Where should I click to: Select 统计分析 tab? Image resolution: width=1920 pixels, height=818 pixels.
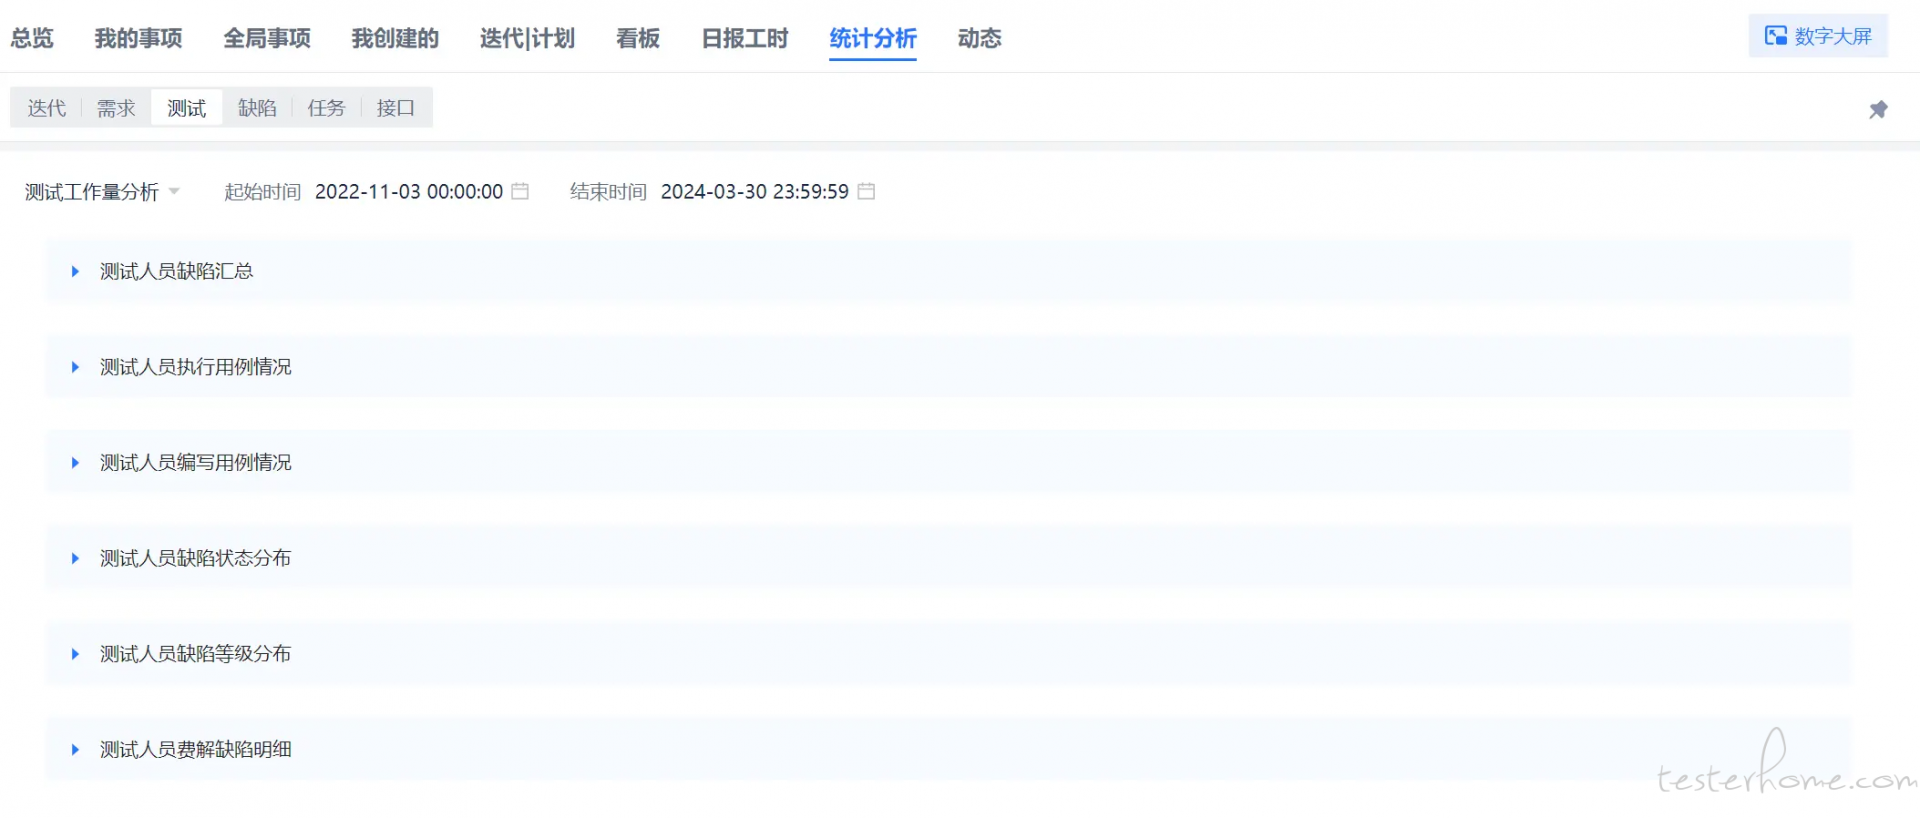873,38
